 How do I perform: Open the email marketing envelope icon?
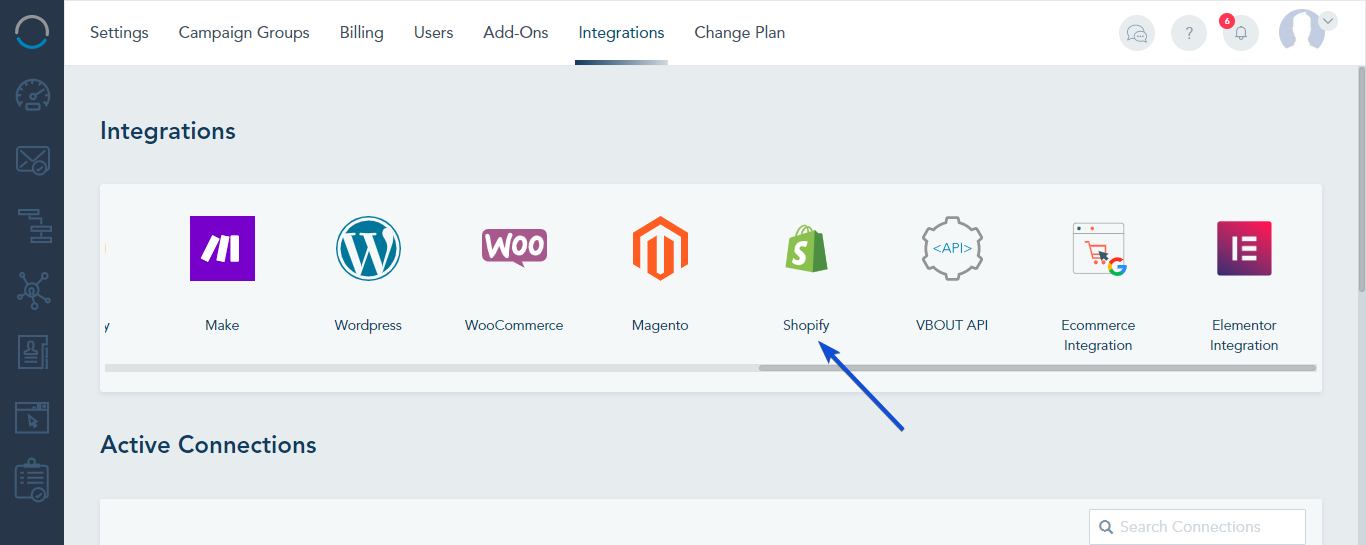coord(32,160)
